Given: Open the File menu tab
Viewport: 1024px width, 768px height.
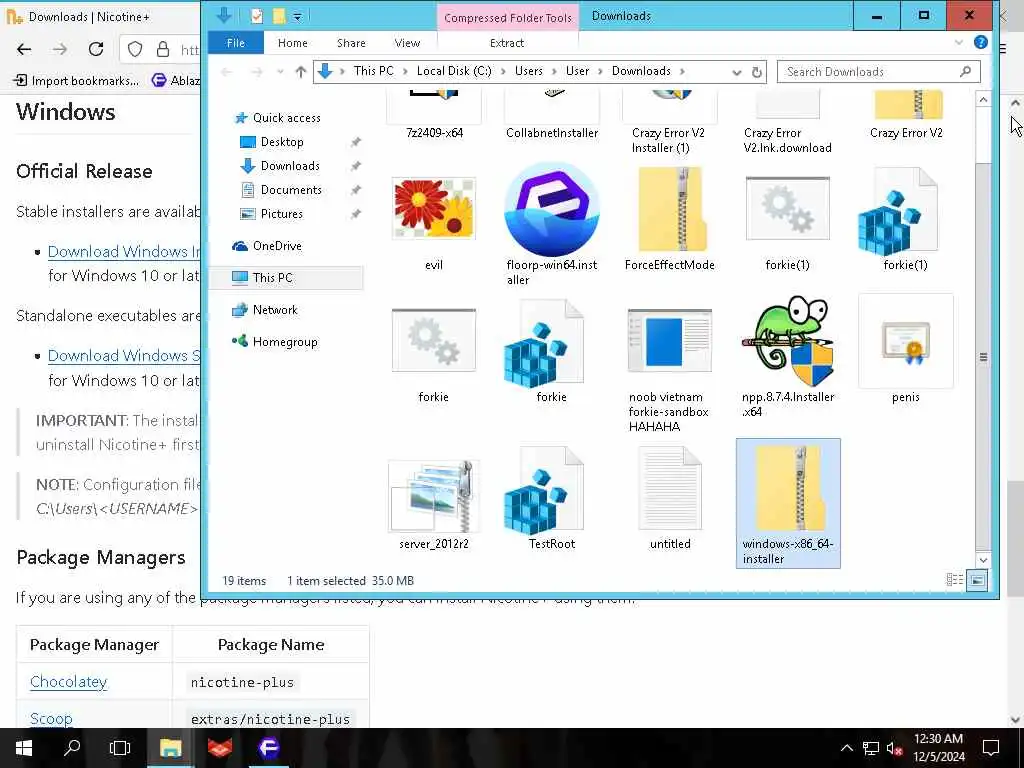Looking at the screenshot, I should pyautogui.click(x=236, y=43).
